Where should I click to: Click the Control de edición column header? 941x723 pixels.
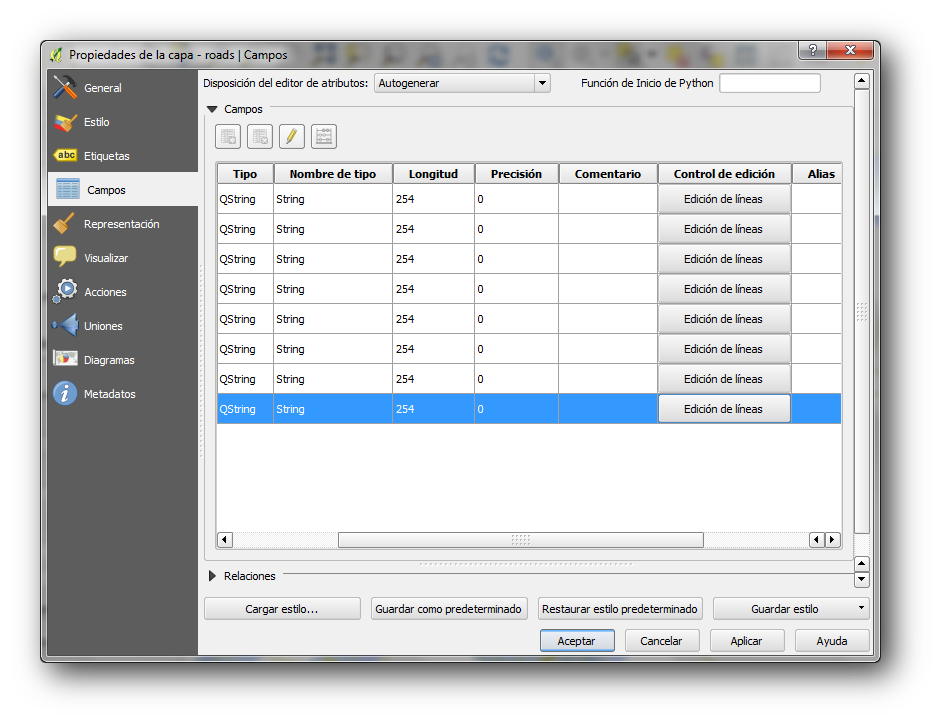coord(724,174)
